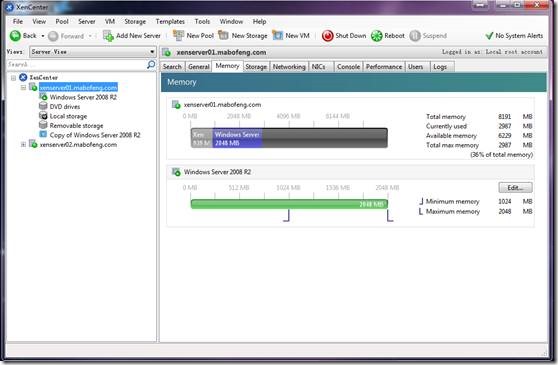Click the Local storage icon

coord(43,116)
